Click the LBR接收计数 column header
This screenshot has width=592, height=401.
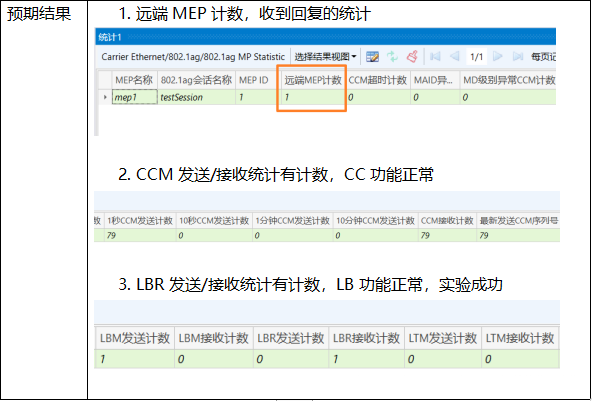366,338
